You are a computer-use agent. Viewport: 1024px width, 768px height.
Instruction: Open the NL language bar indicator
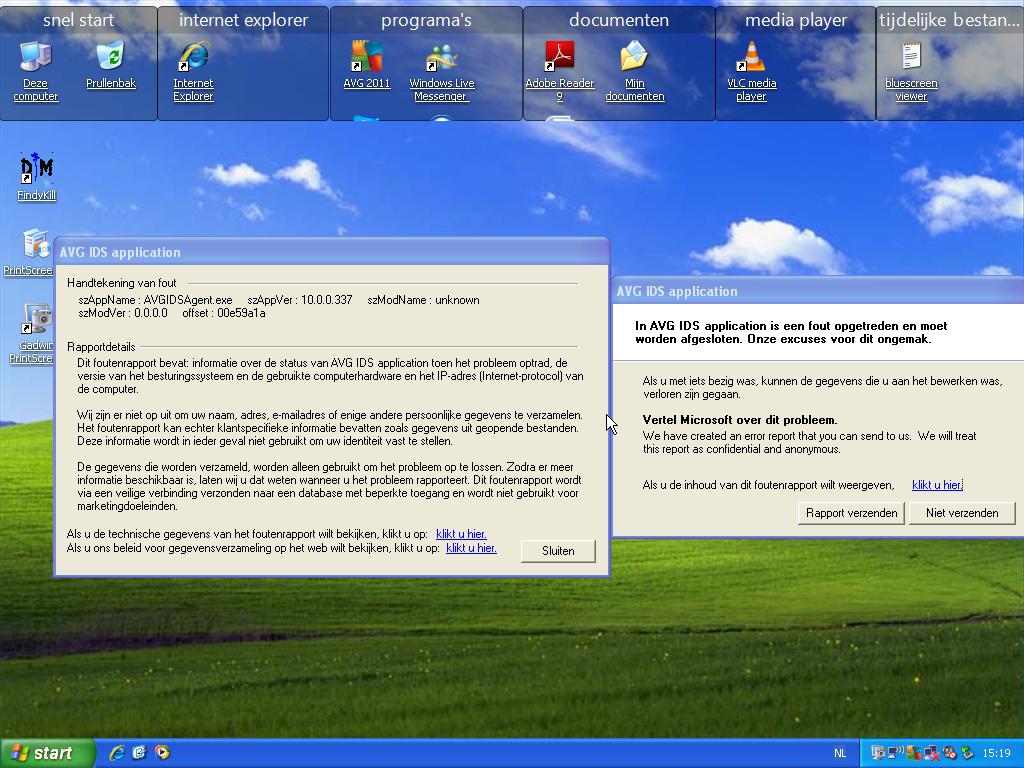coord(840,753)
